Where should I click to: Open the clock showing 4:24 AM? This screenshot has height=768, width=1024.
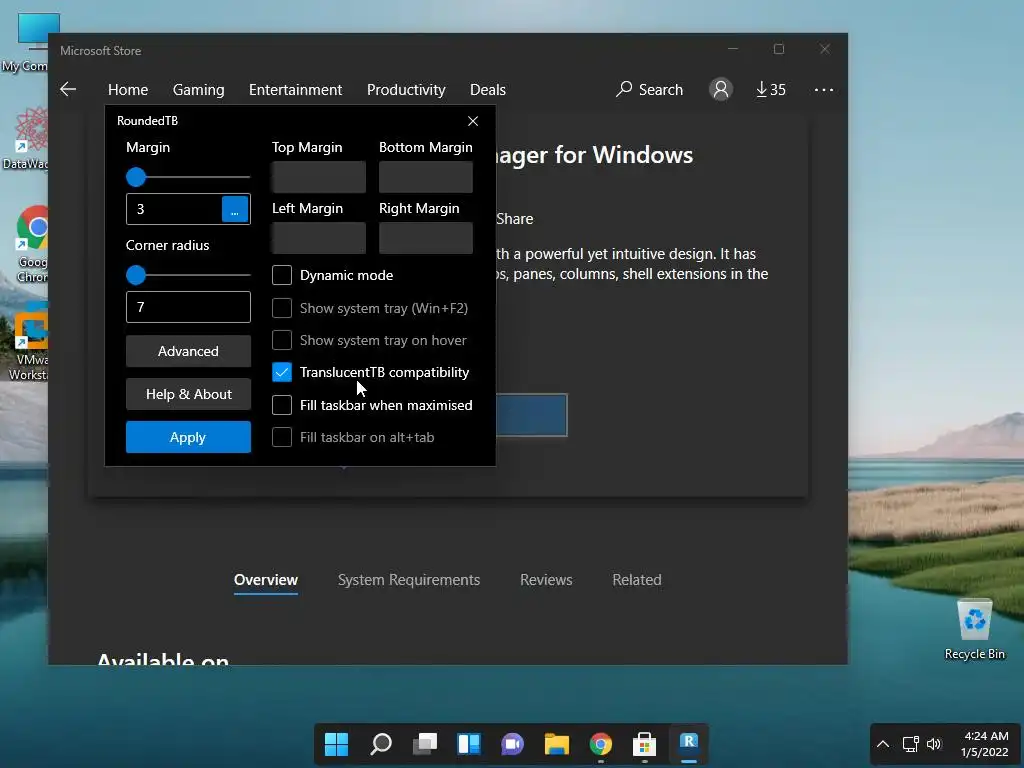pos(985,744)
